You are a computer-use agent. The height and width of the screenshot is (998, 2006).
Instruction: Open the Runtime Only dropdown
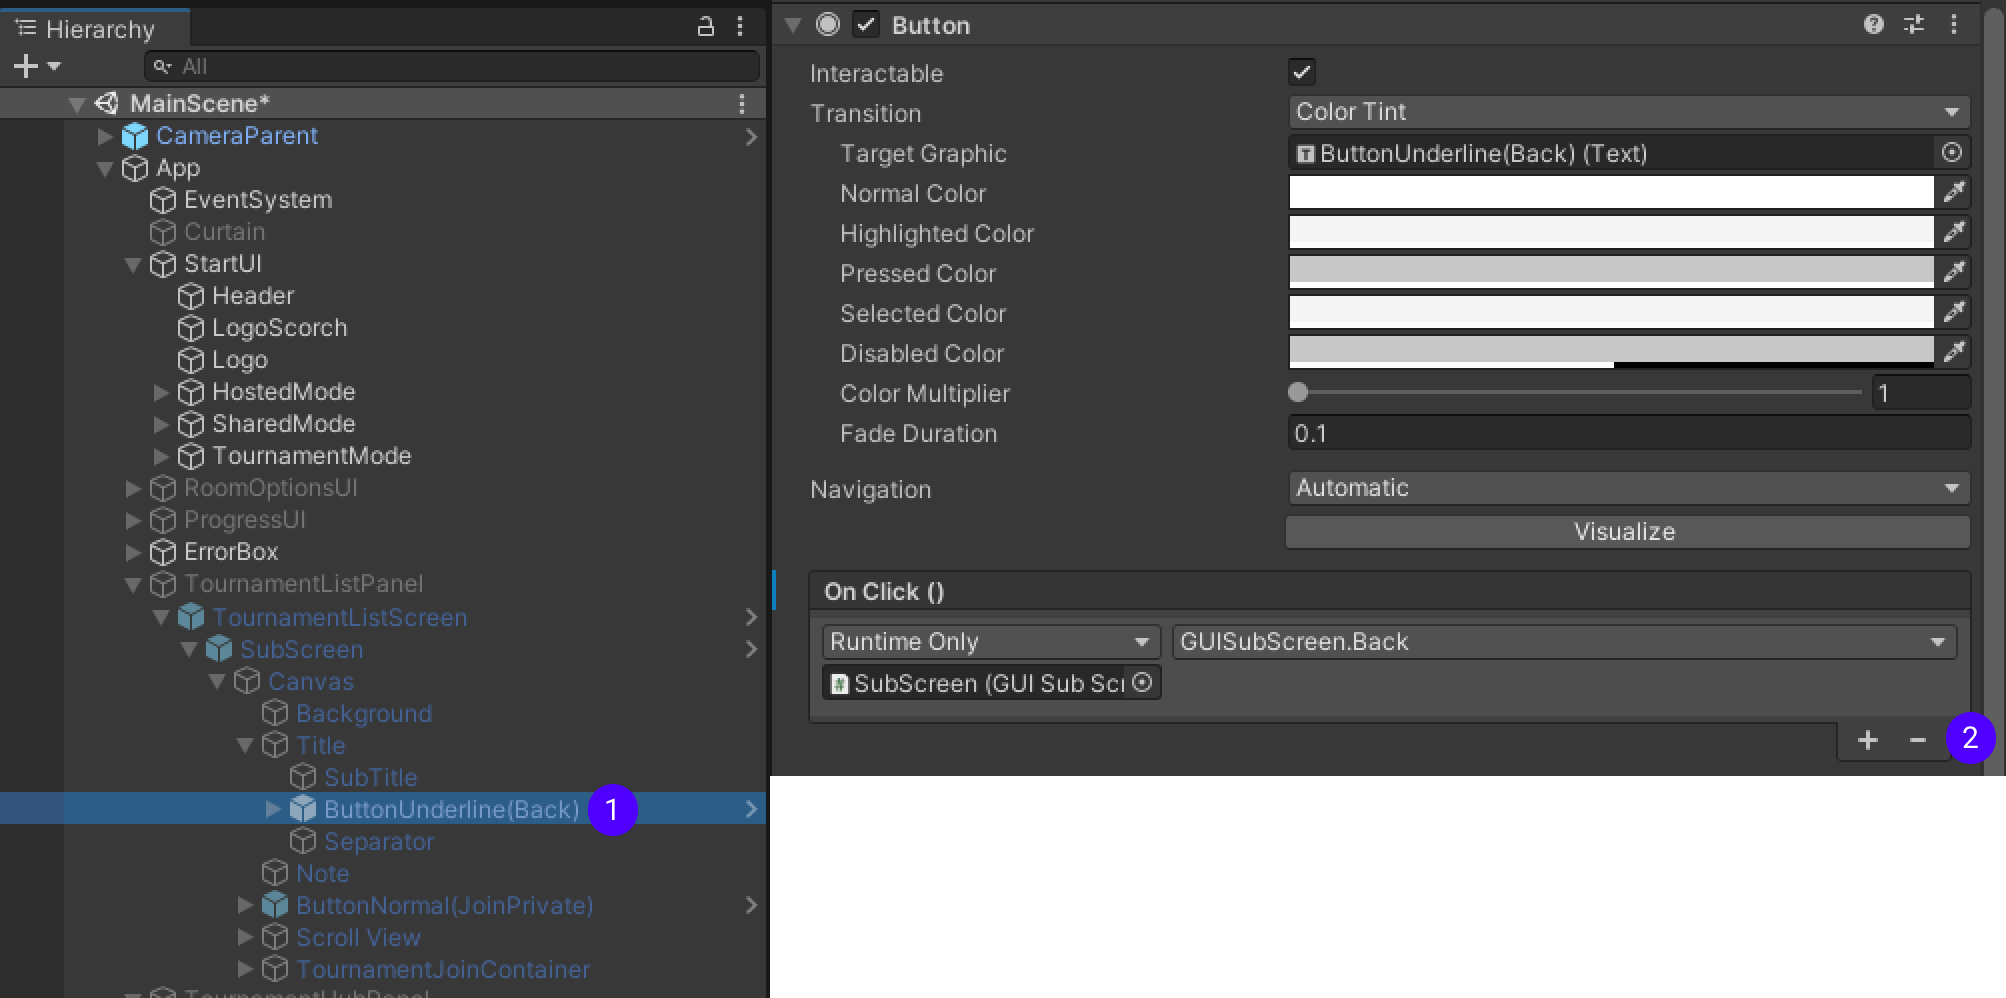point(990,642)
